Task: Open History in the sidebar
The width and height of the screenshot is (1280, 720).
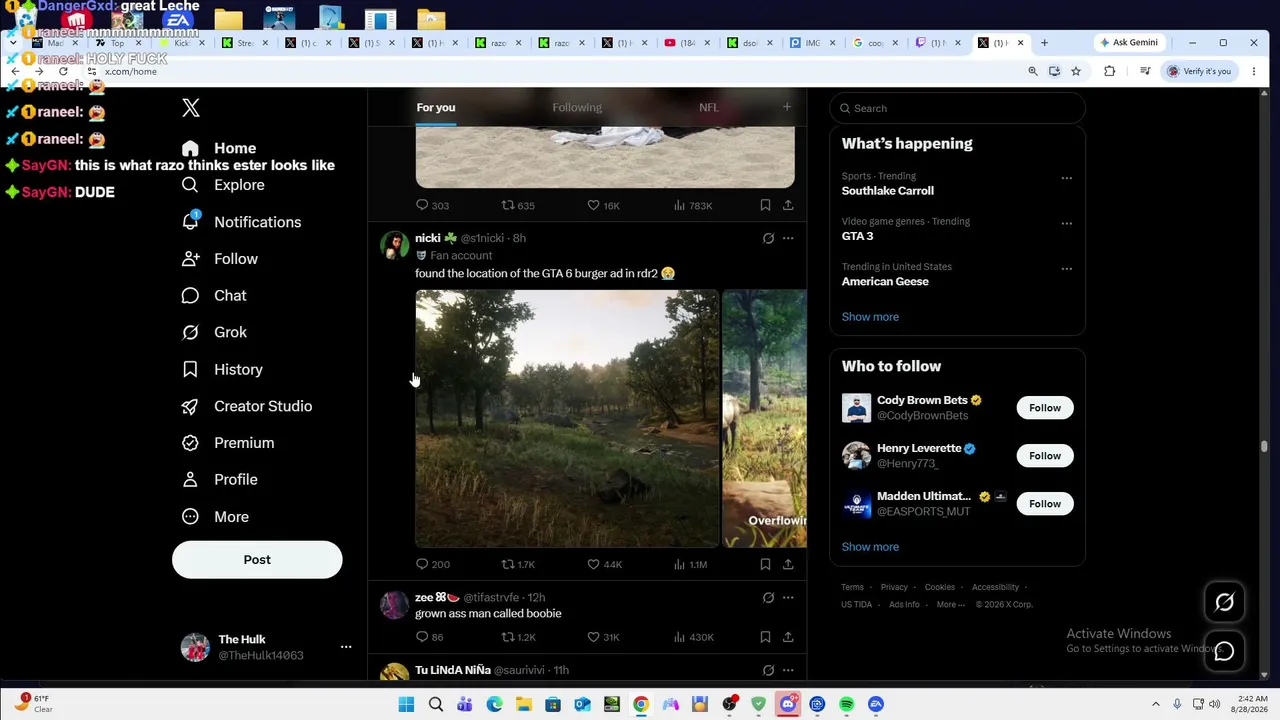Action: pos(222,370)
